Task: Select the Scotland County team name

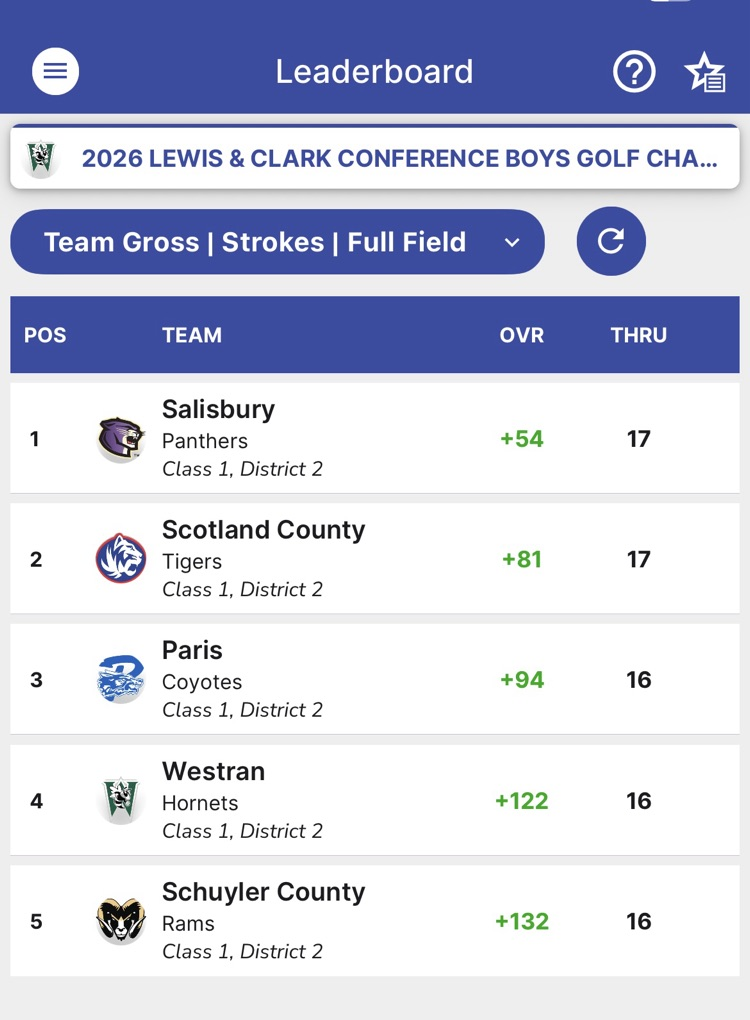Action: [264, 530]
